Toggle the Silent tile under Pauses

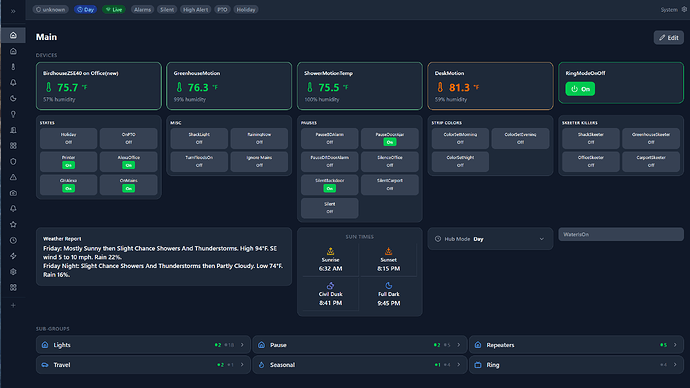[x=330, y=208]
